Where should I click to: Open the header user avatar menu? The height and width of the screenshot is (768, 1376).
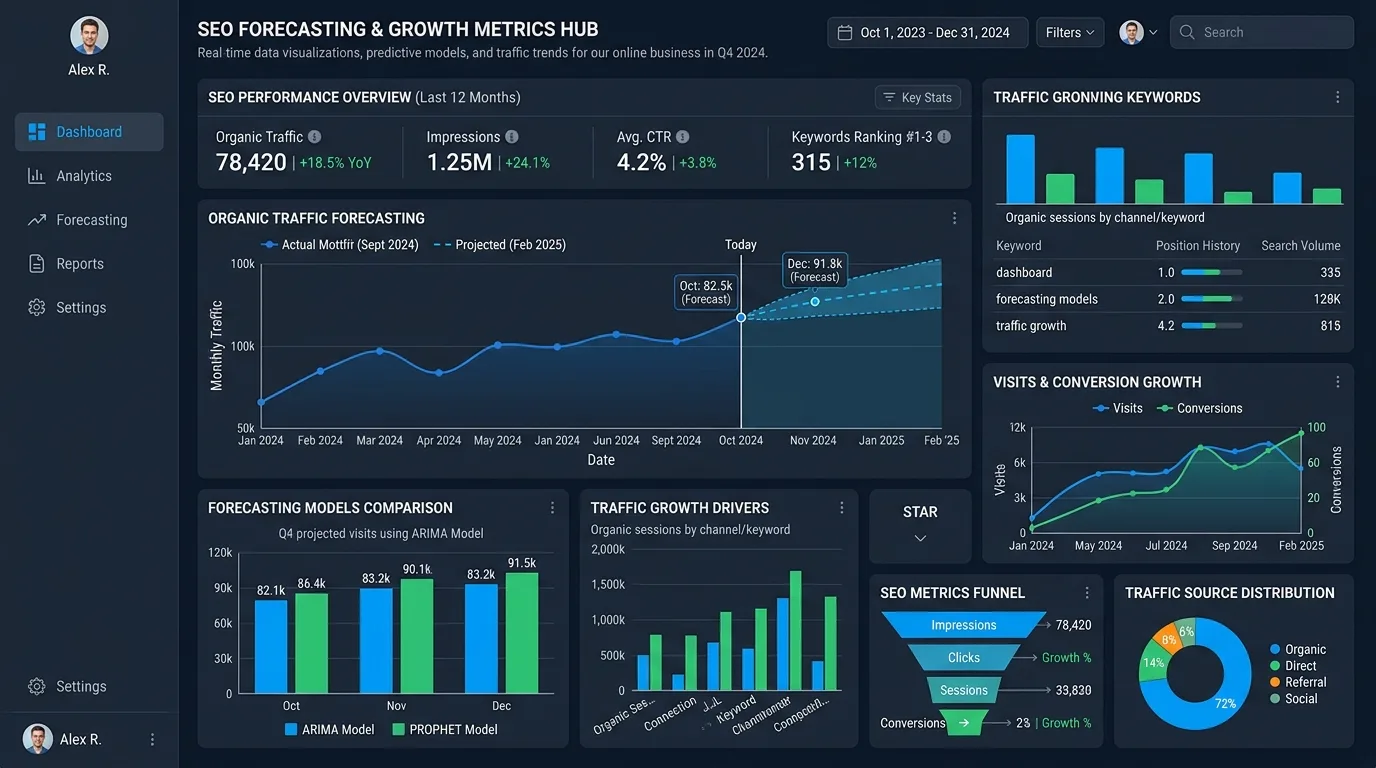(1138, 33)
